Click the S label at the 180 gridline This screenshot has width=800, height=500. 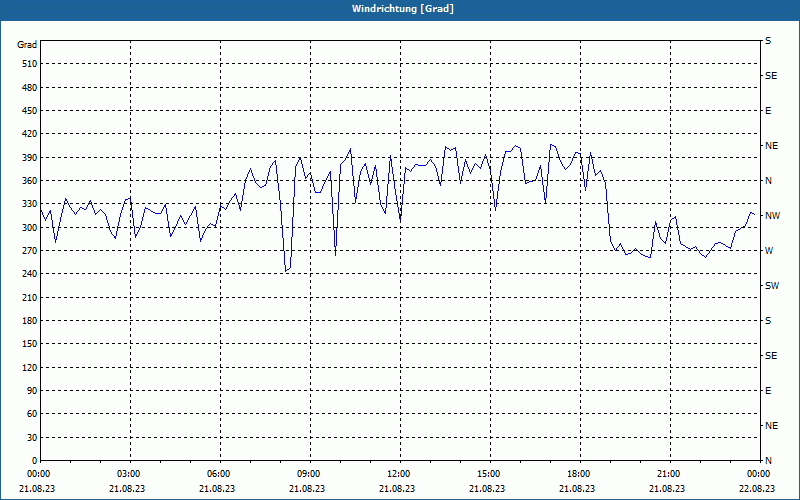[768, 321]
